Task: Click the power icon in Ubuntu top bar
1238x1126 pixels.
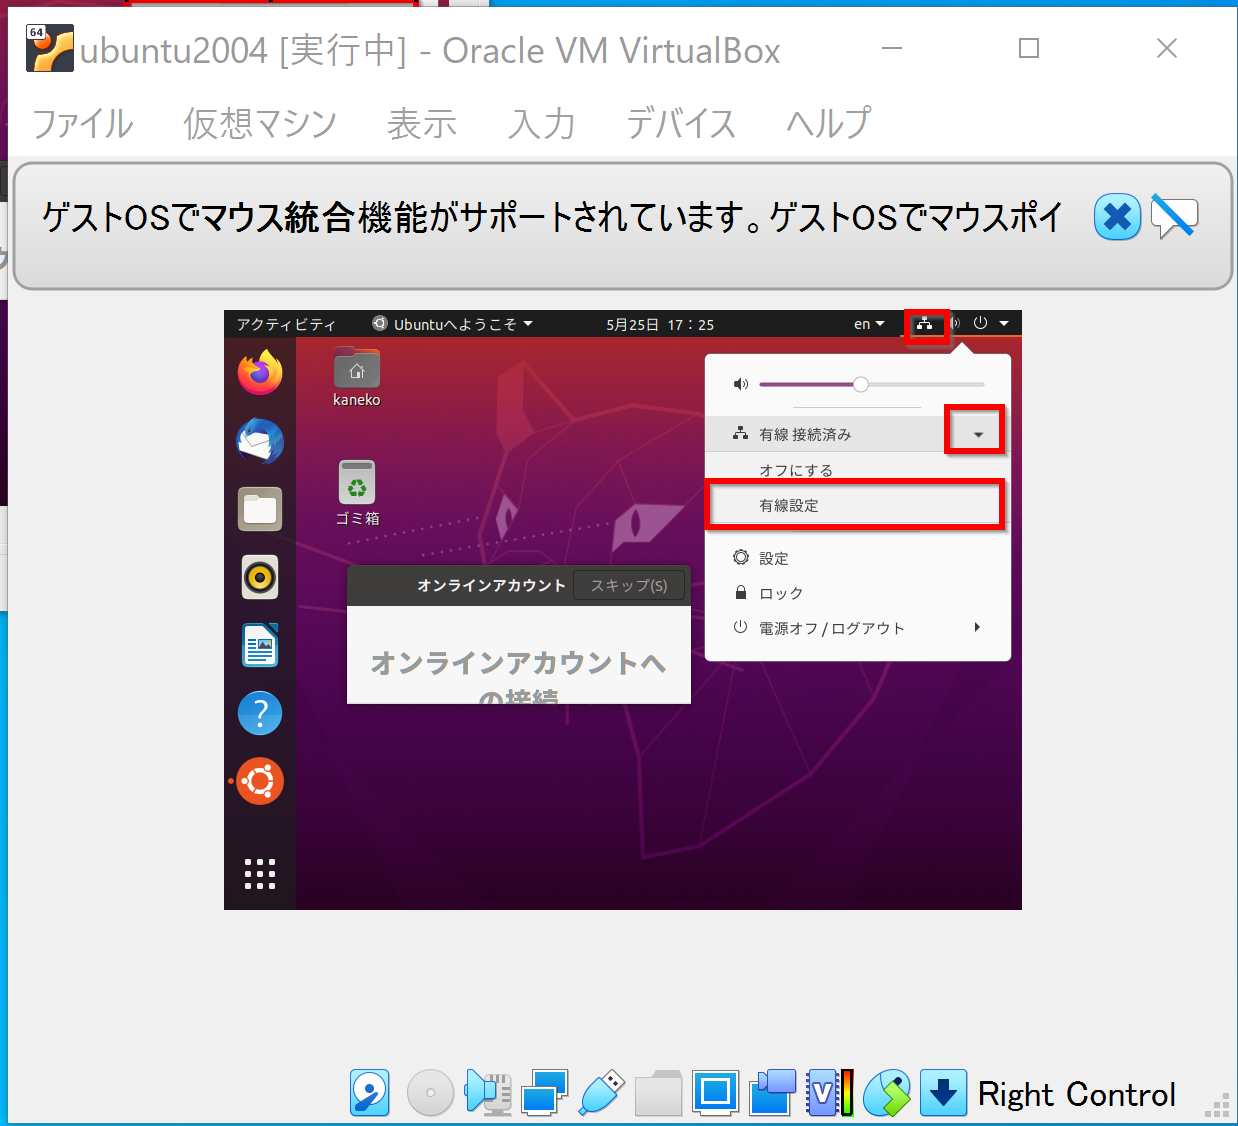Action: (x=980, y=323)
